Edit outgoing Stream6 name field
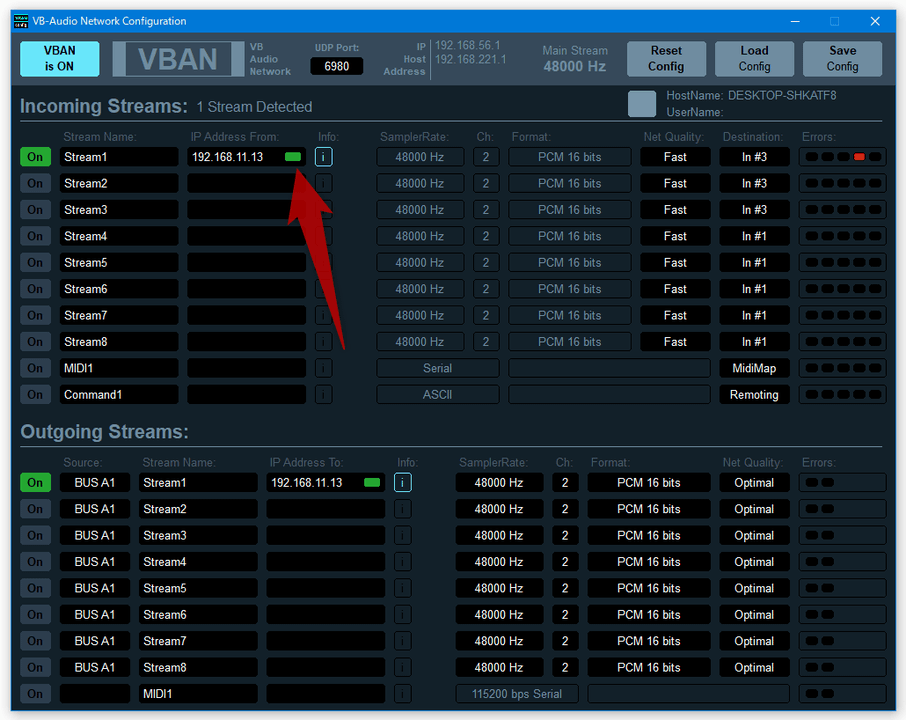The image size is (906, 720). (198, 614)
